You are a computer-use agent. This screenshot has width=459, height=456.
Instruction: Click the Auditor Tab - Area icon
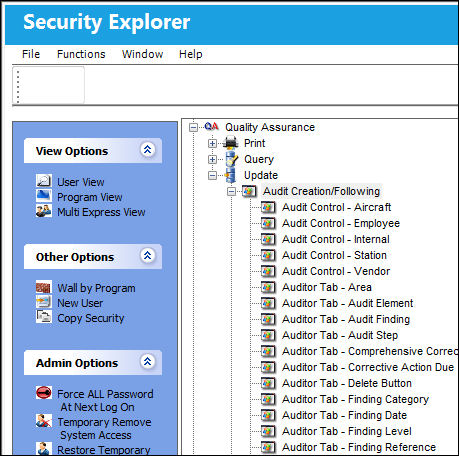pyautogui.click(x=268, y=287)
